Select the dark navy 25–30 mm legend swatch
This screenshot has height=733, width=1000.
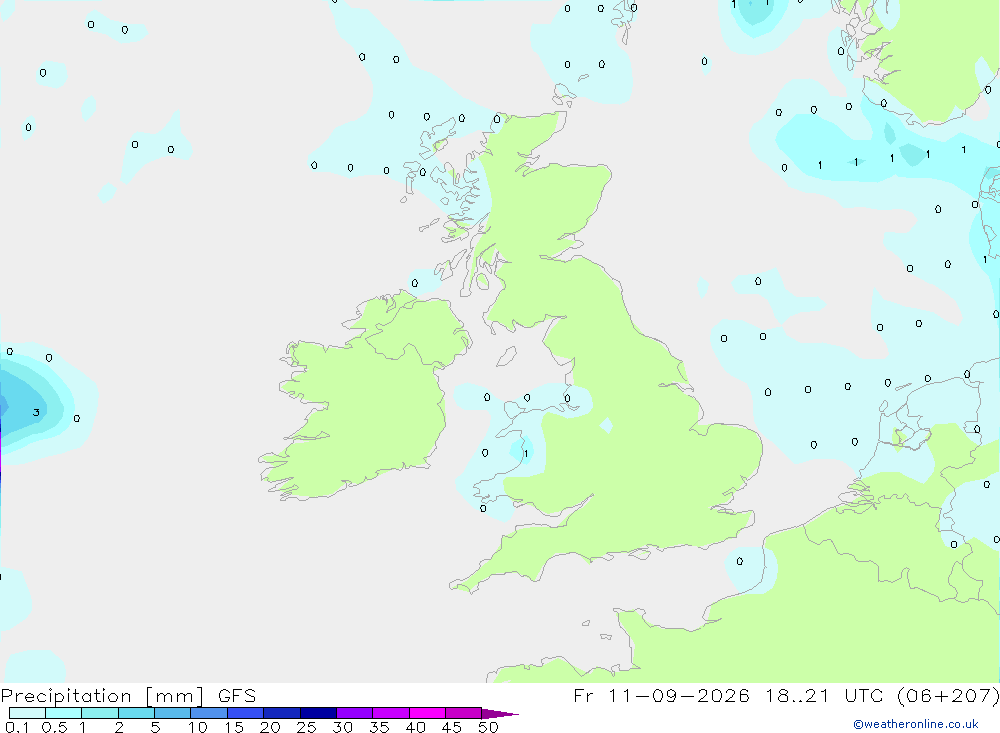pyautogui.click(x=318, y=713)
